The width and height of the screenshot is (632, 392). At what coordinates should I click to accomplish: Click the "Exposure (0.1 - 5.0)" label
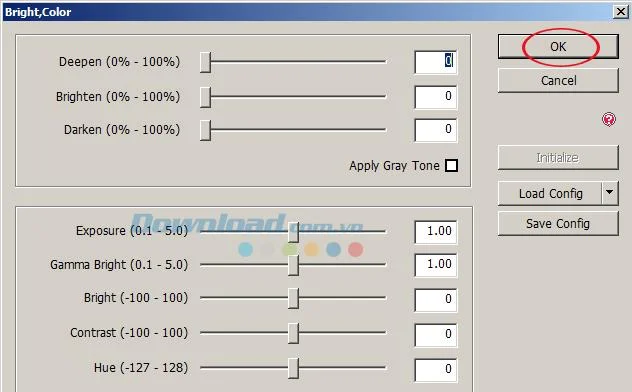pyautogui.click(x=132, y=231)
